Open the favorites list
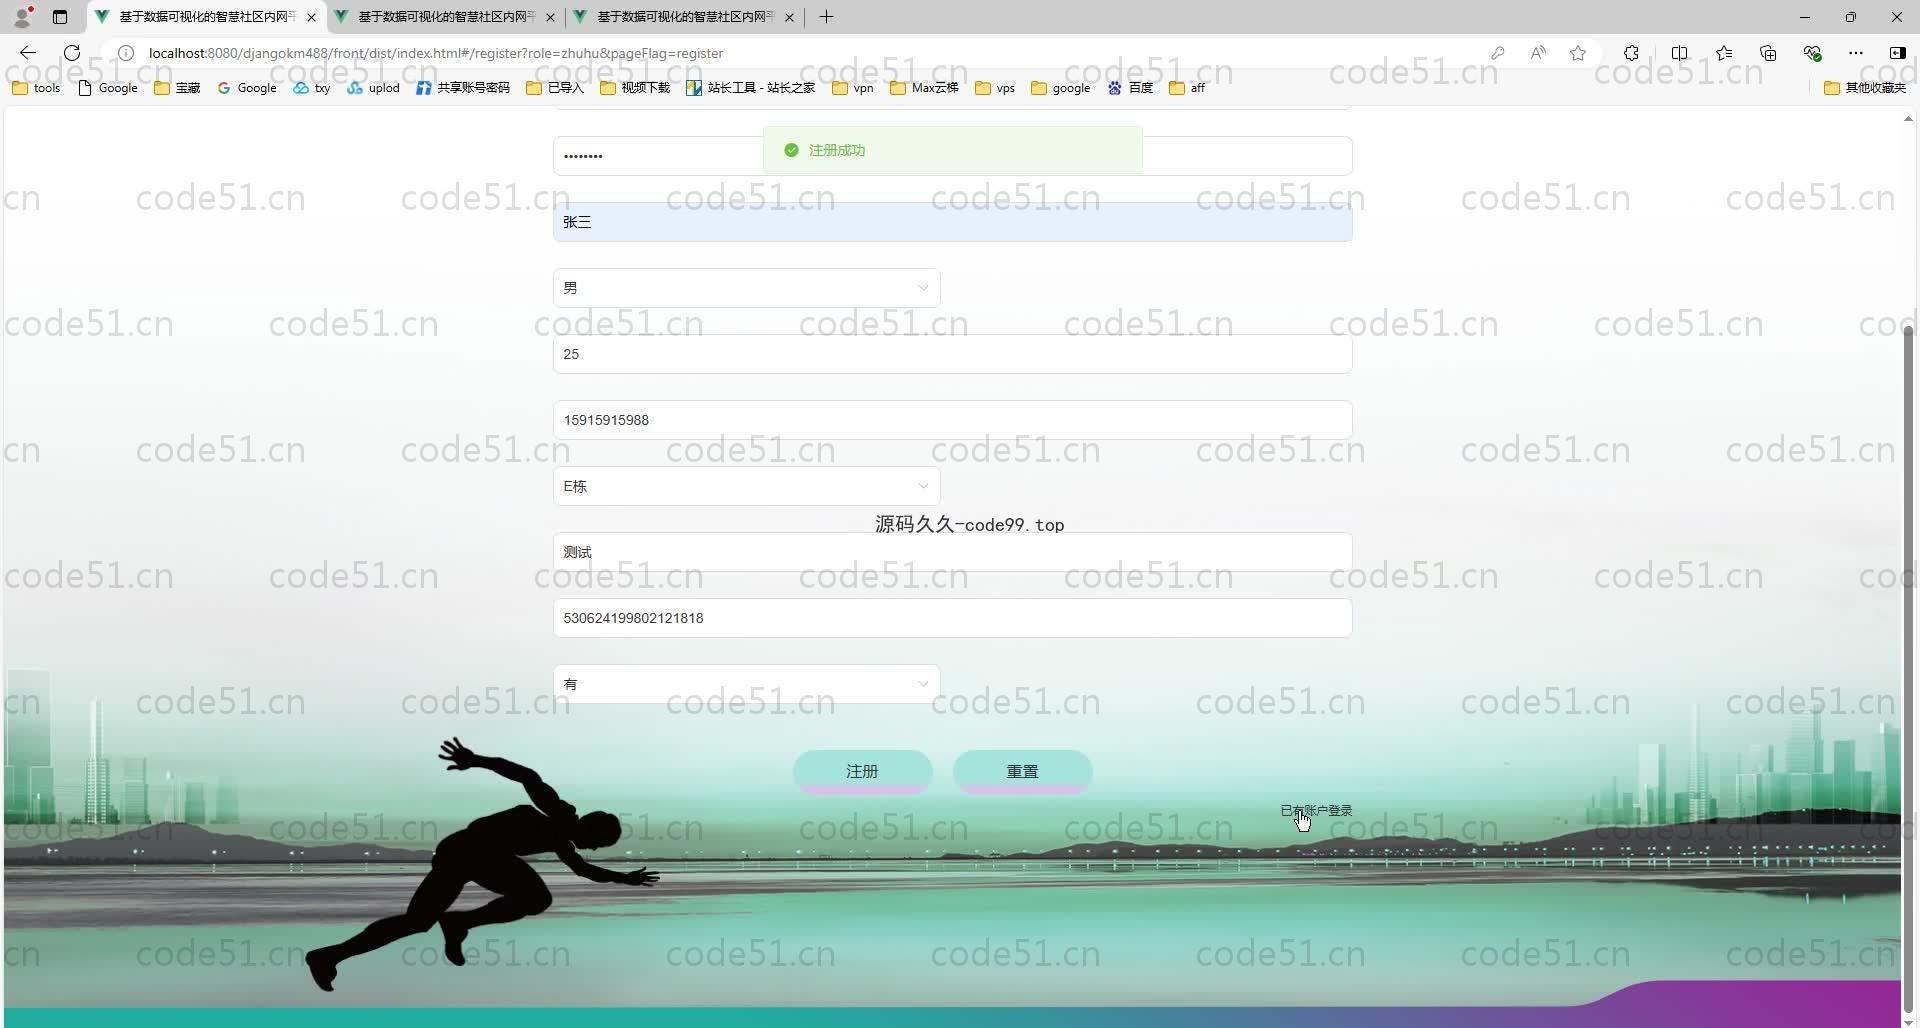The width and height of the screenshot is (1920, 1028). [1724, 53]
